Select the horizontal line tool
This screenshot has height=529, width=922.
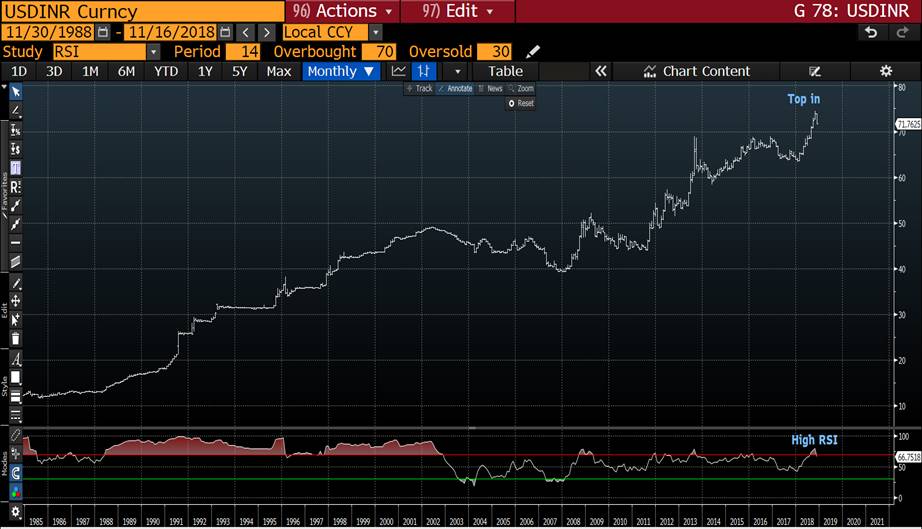(16, 242)
